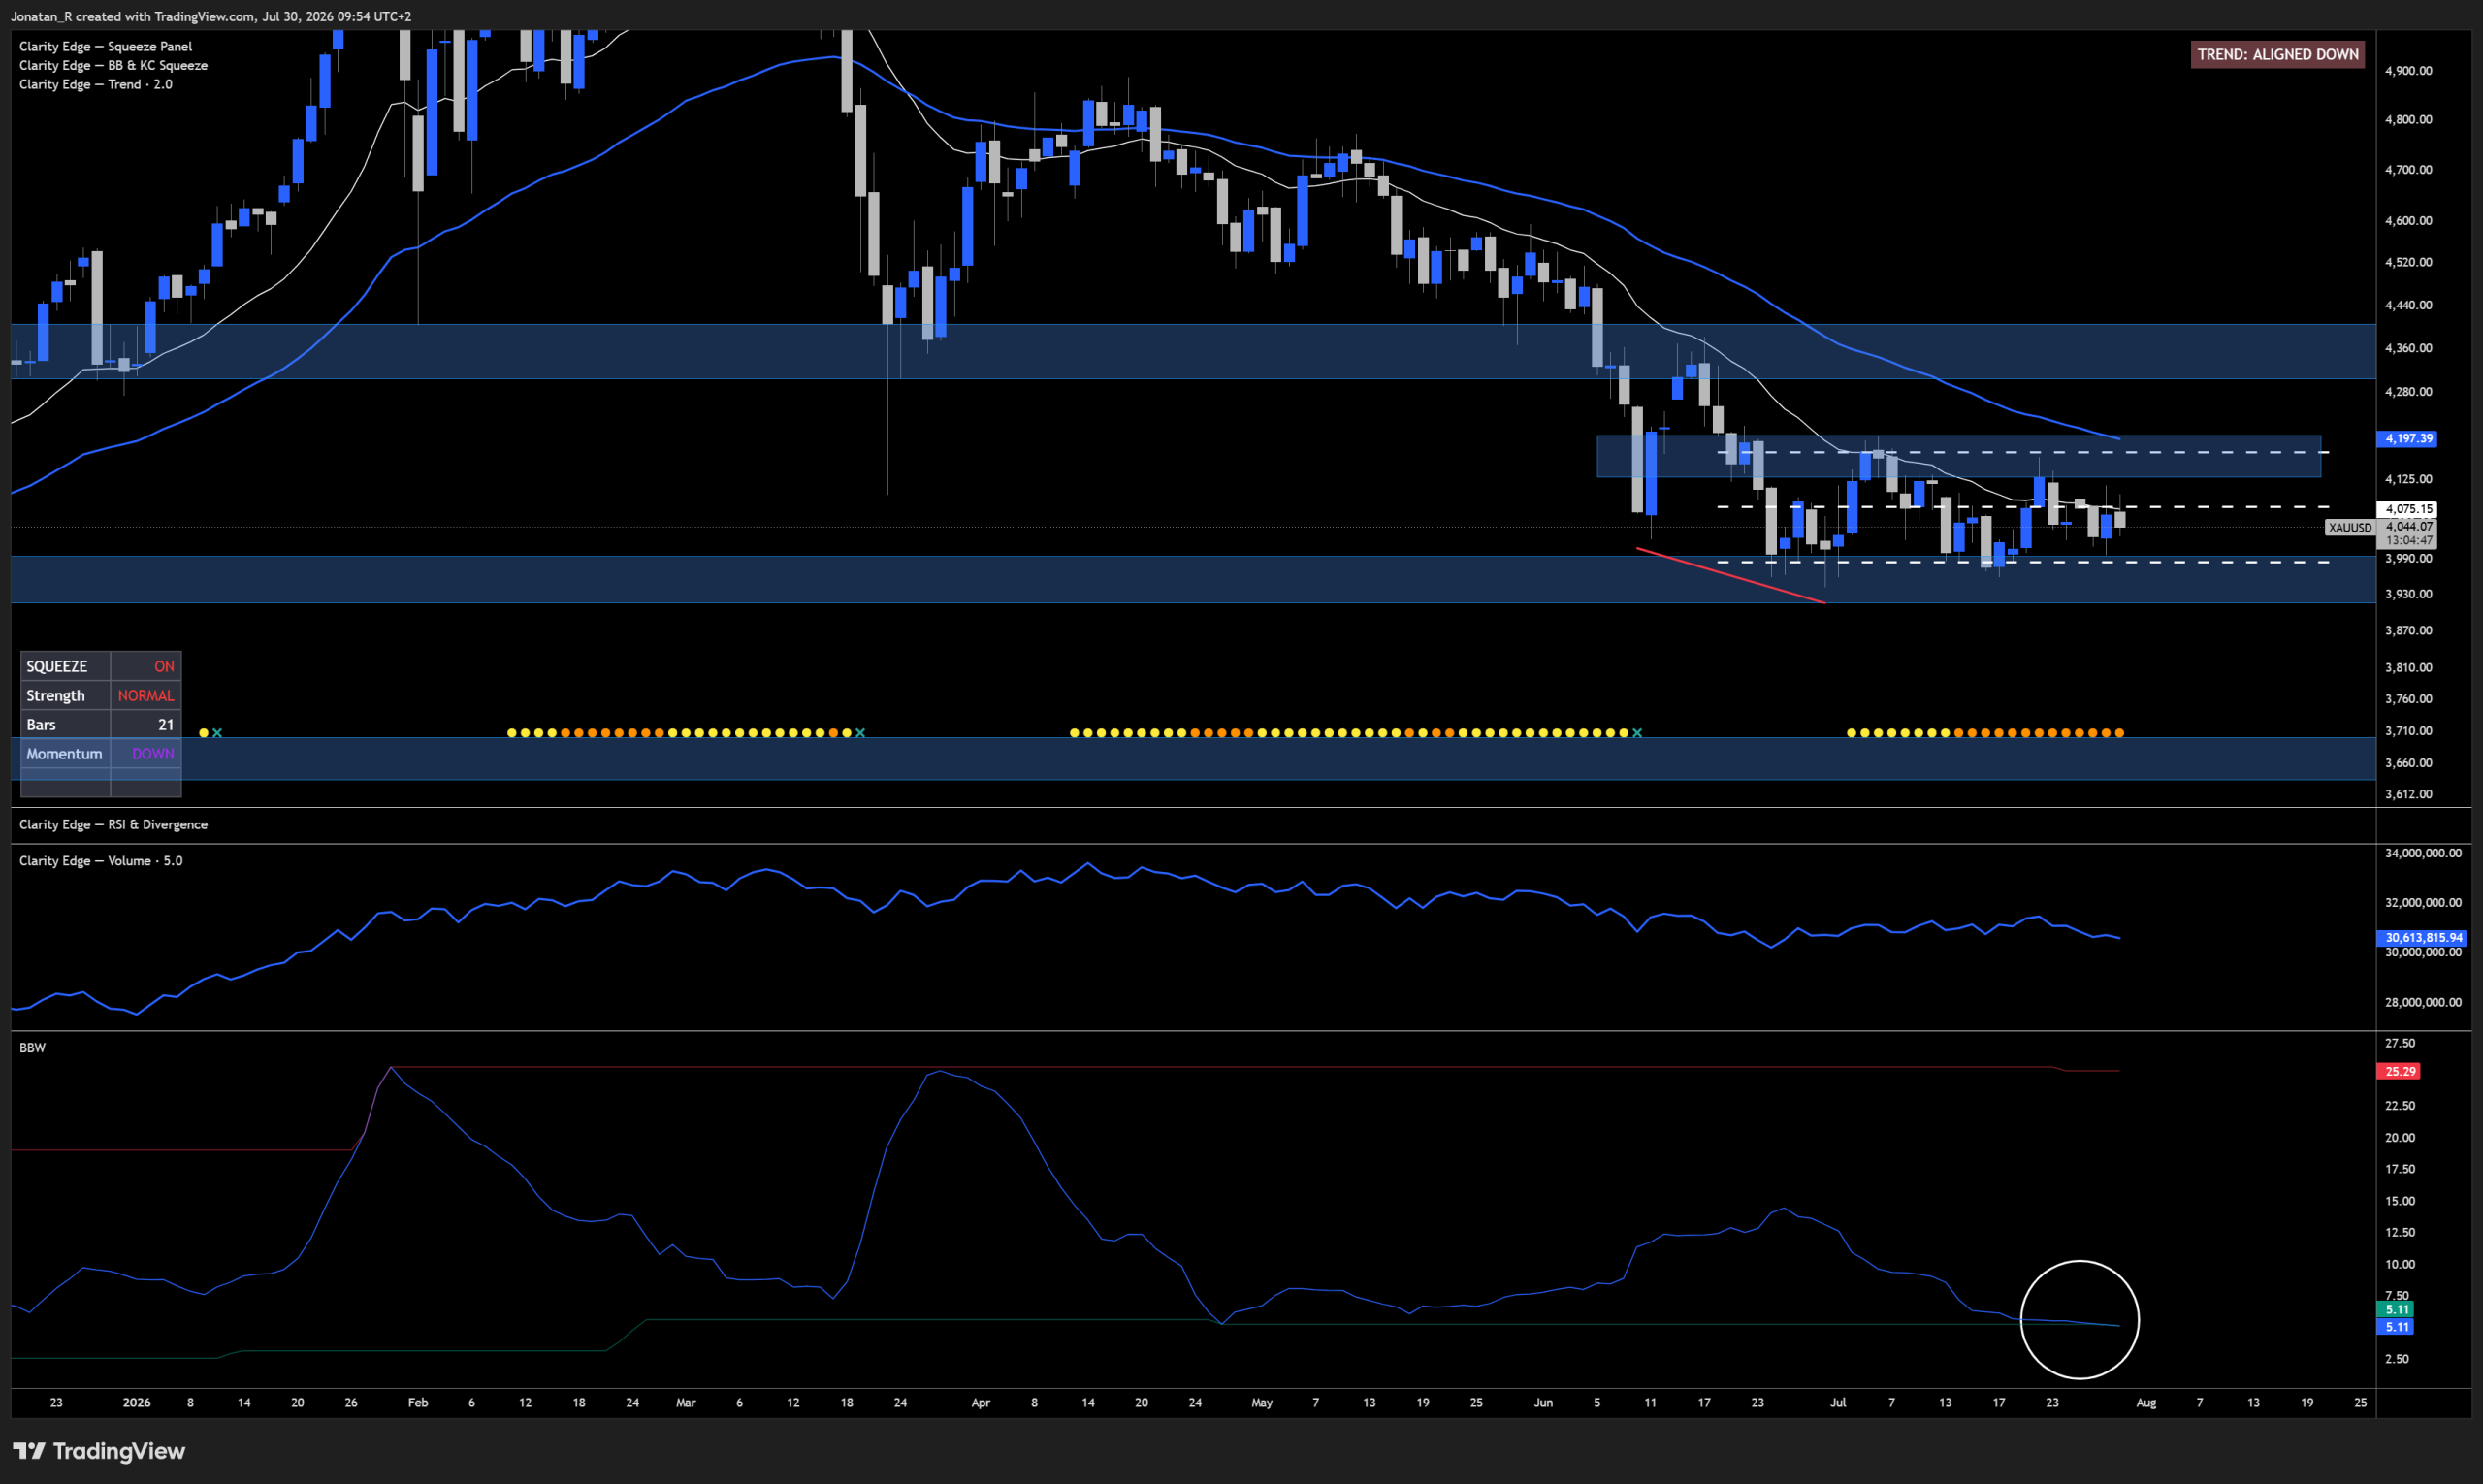Viewport: 2483px width, 1484px height.
Task: Click the TREND: ALIGNED DOWN badge
Action: coord(2277,54)
